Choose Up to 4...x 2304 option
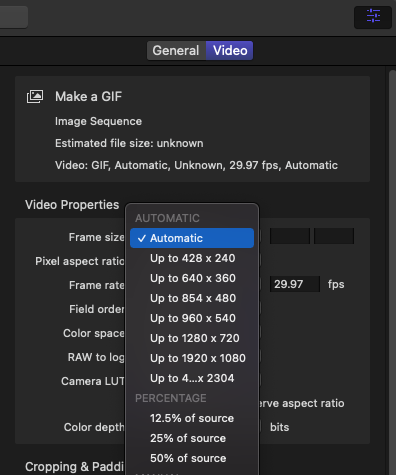Viewport: 396px width, 475px height. click(192, 378)
